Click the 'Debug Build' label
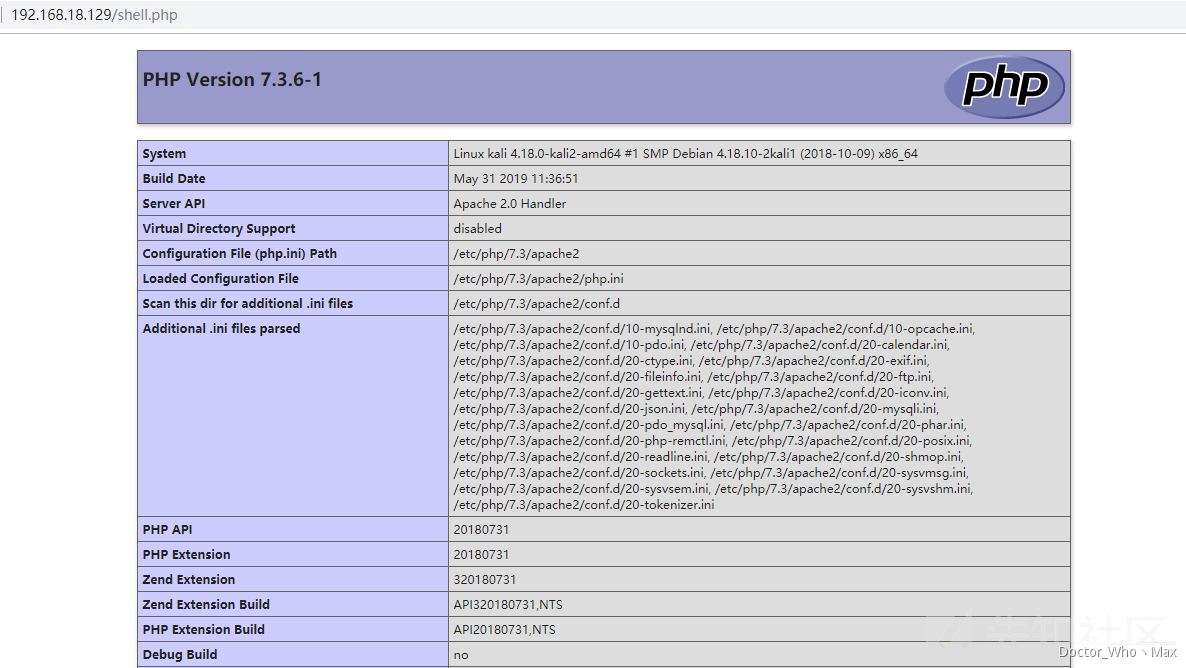This screenshot has width=1186, height=668. [x=180, y=654]
